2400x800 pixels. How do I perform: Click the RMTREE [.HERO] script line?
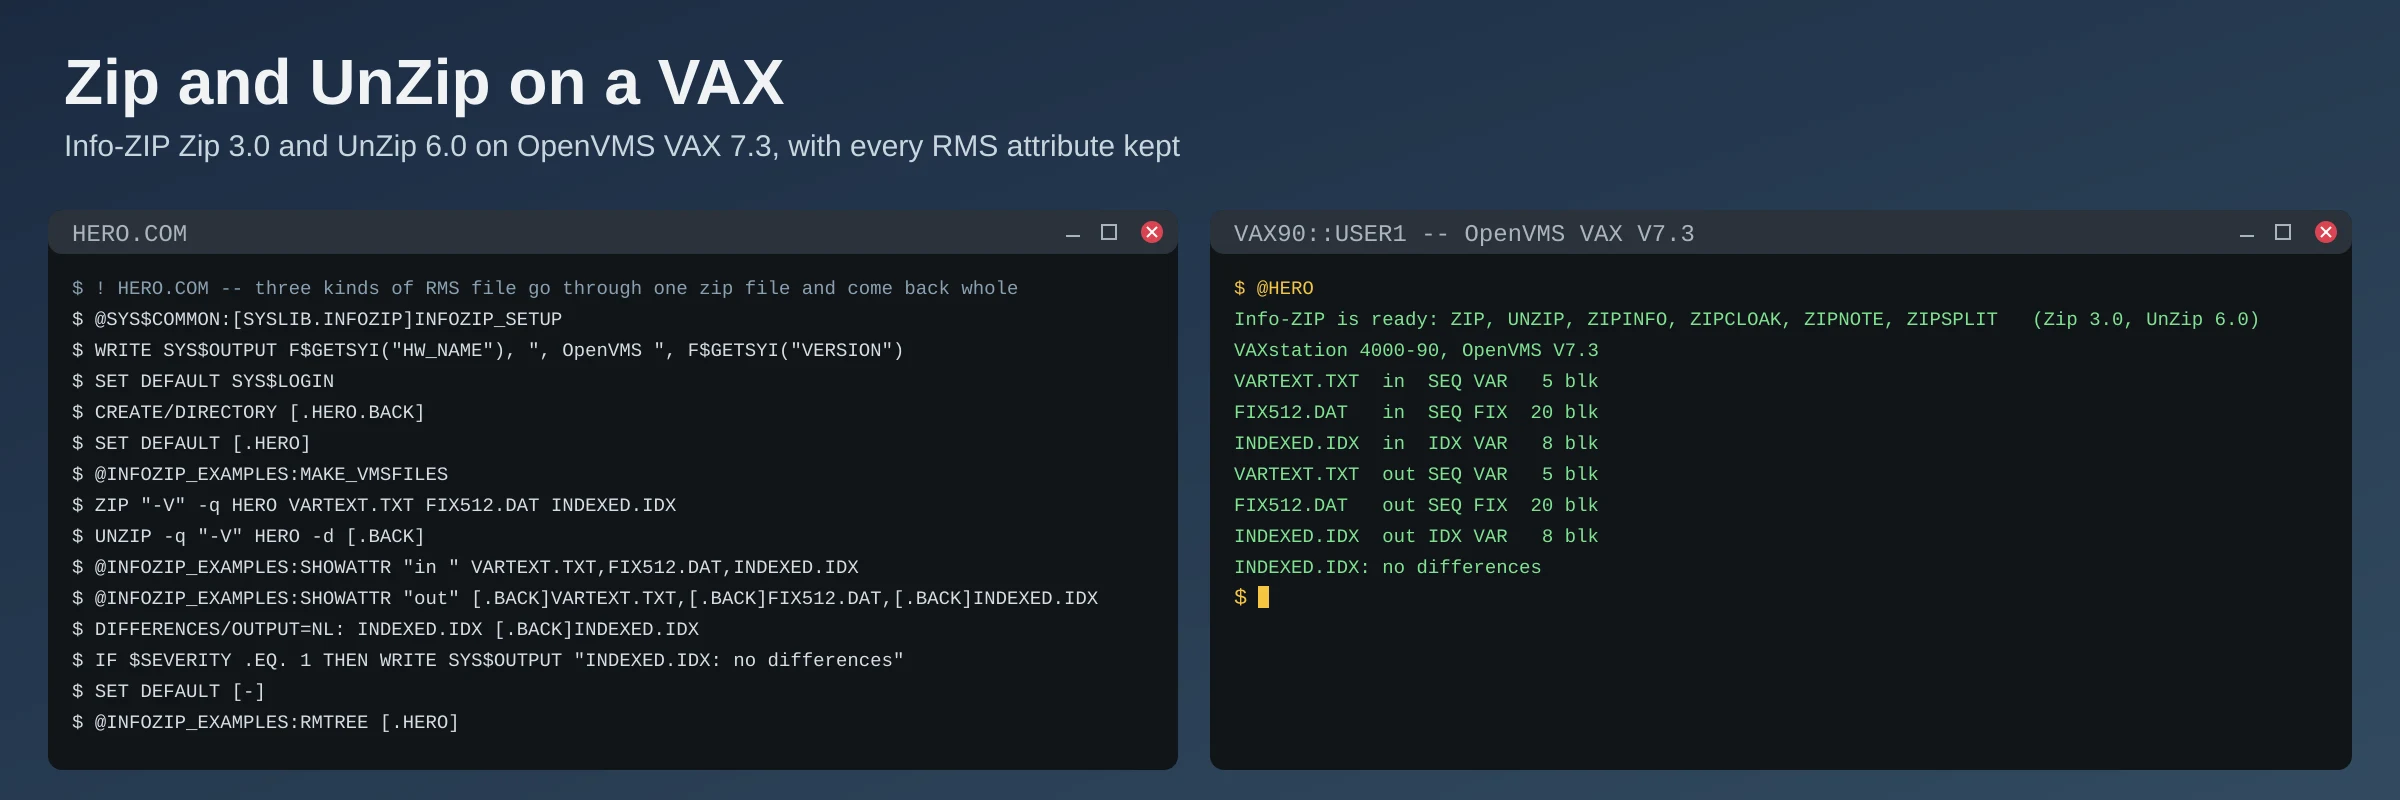265,722
